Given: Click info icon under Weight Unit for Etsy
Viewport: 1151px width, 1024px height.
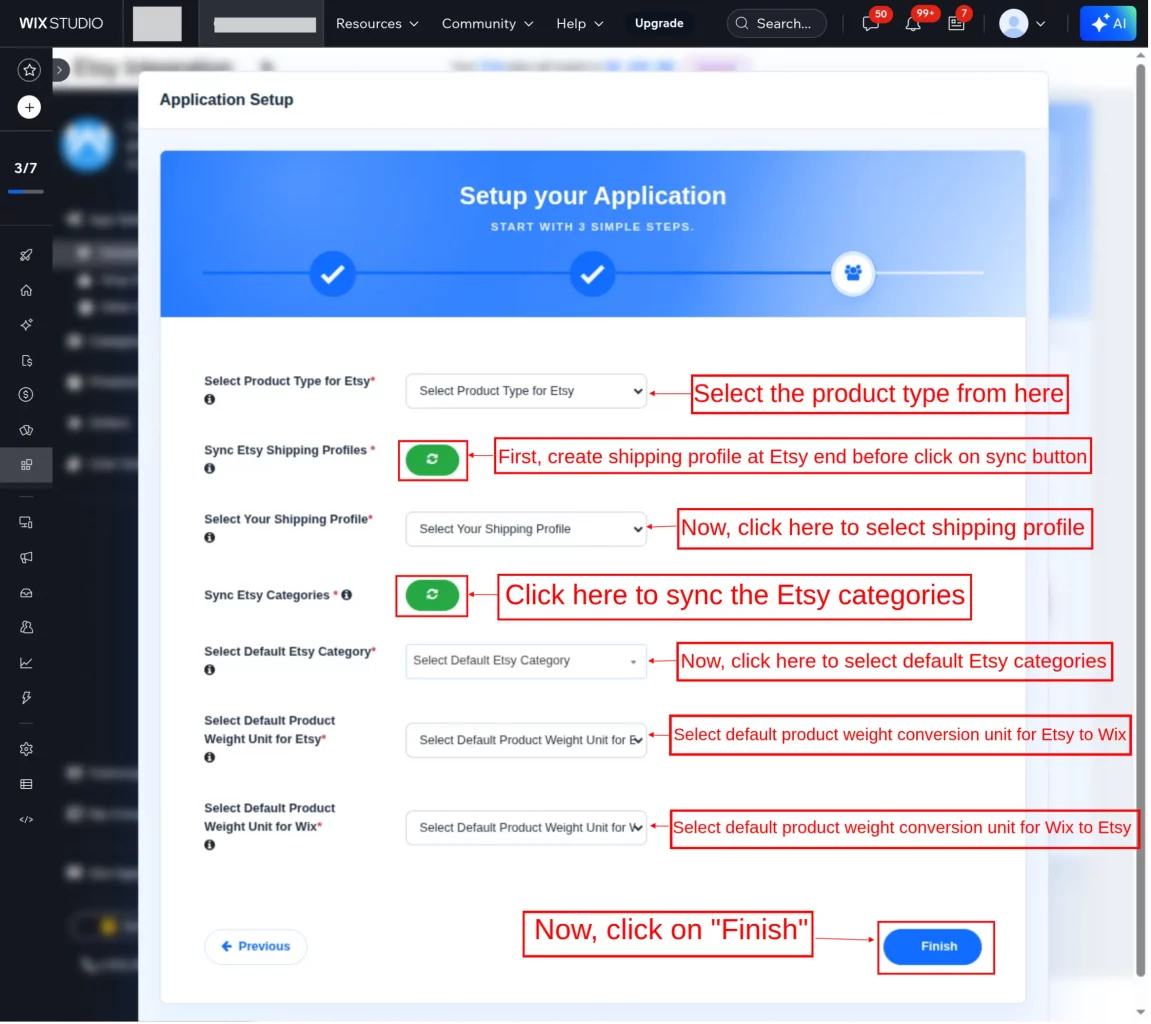Looking at the screenshot, I should (x=210, y=758).
